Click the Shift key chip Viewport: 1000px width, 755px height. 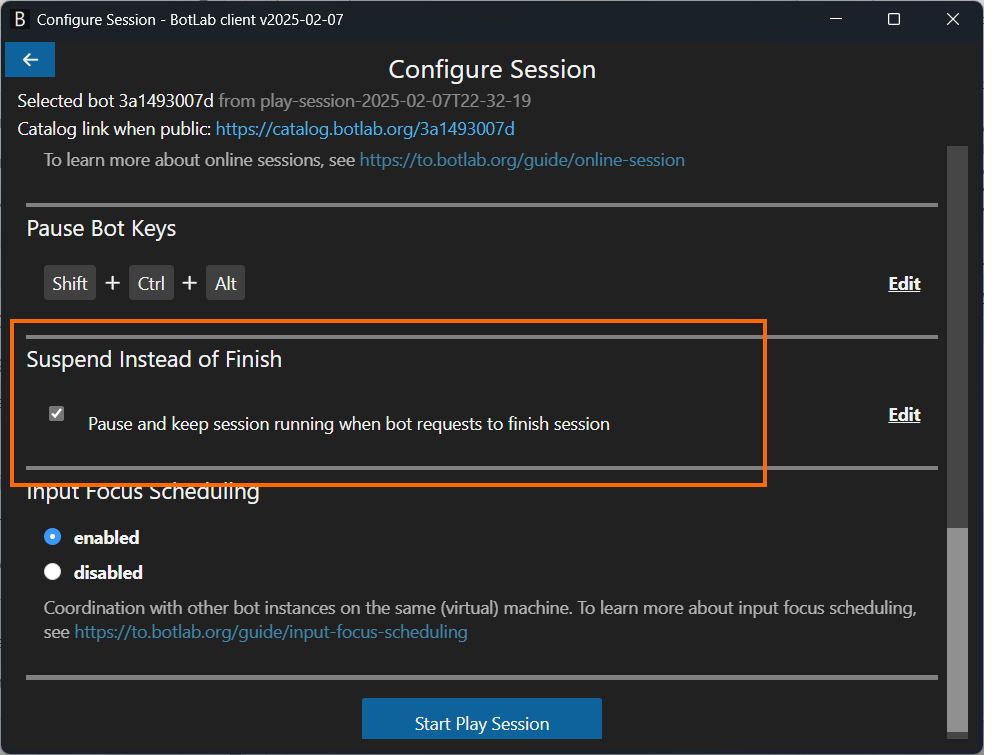tap(70, 283)
